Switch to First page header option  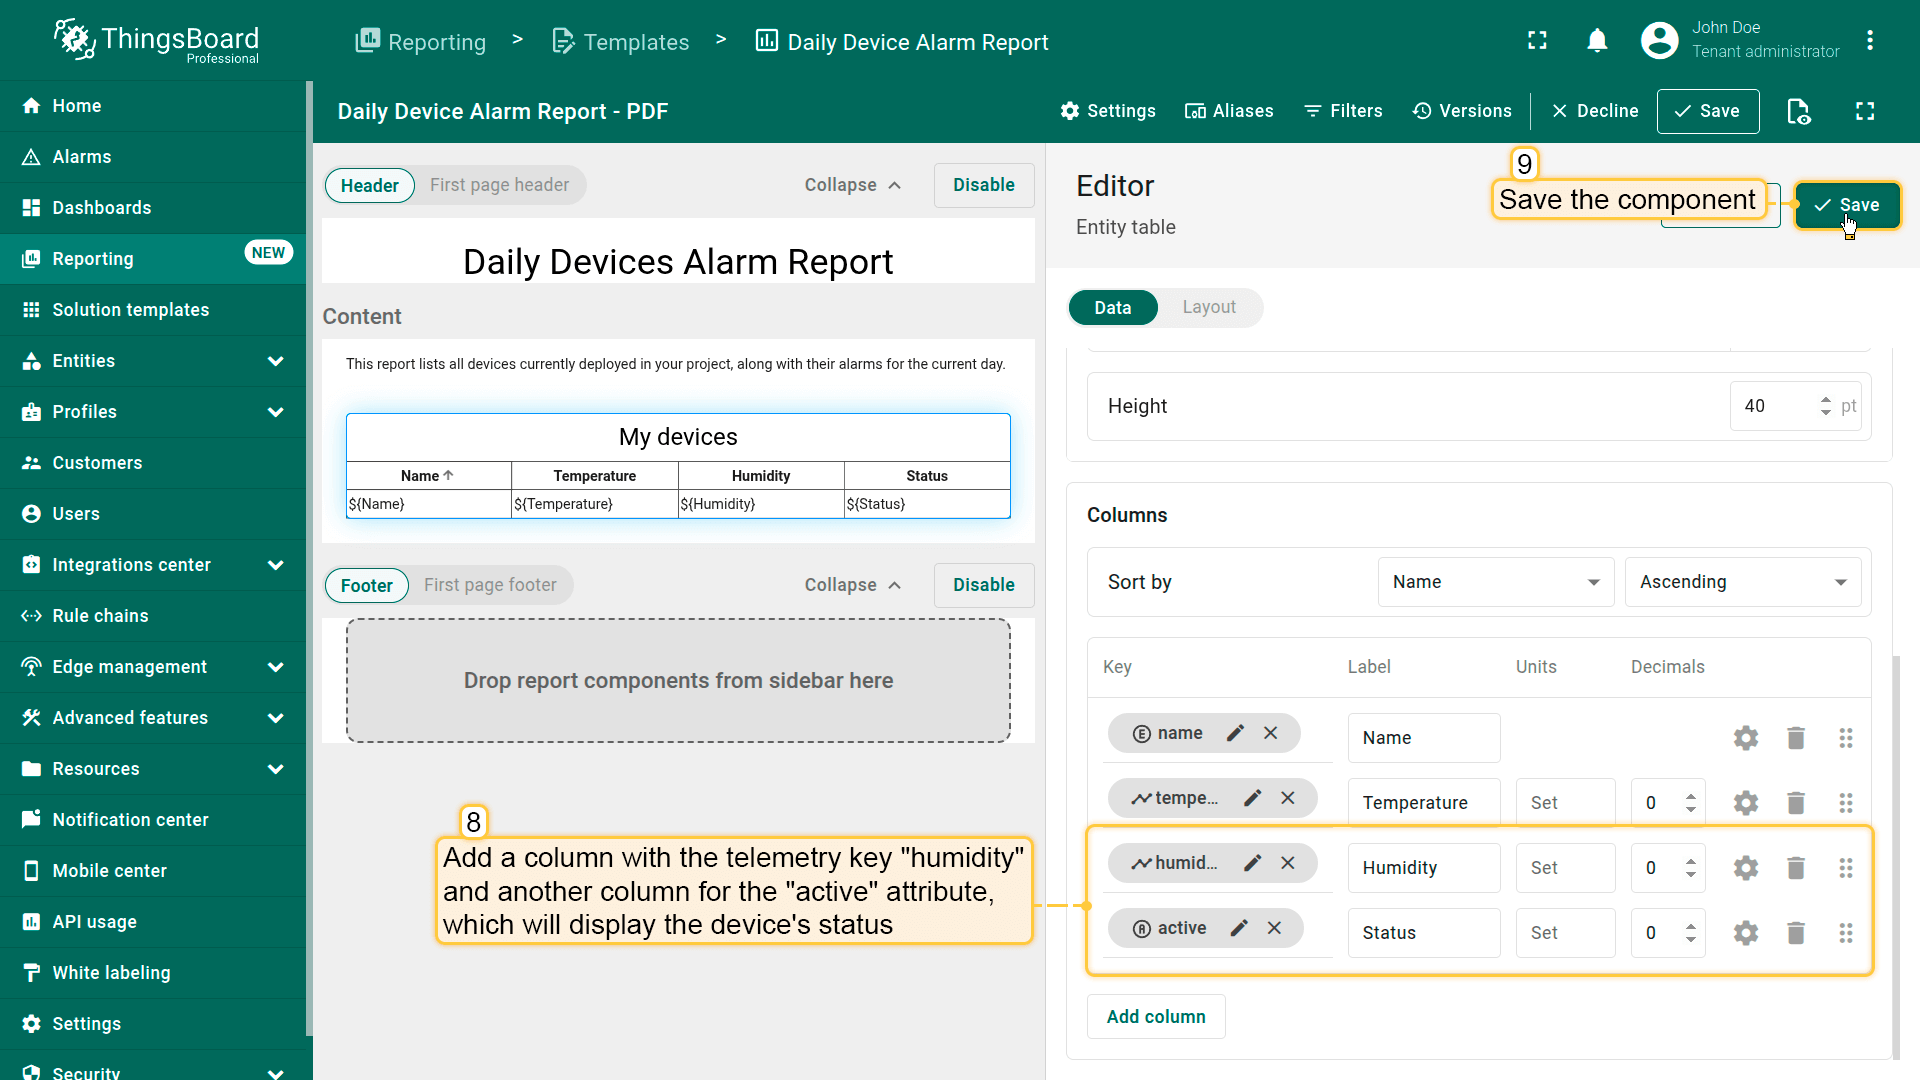[x=499, y=185]
